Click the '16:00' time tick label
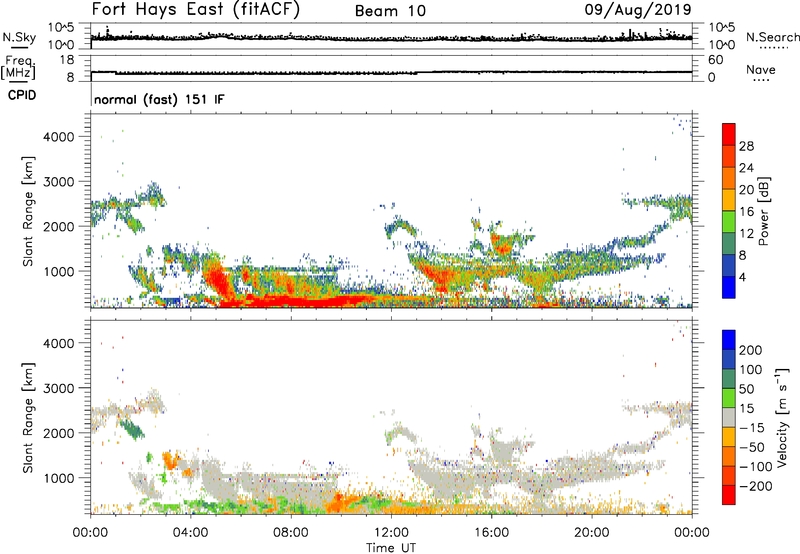This screenshot has width=800, height=554. click(491, 533)
